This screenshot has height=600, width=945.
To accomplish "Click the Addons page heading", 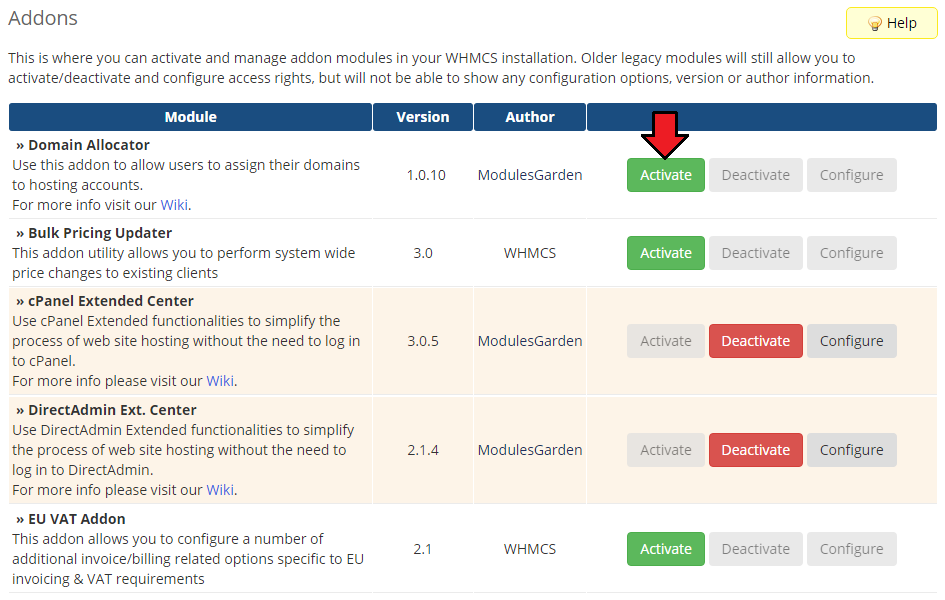I will [x=43, y=18].
